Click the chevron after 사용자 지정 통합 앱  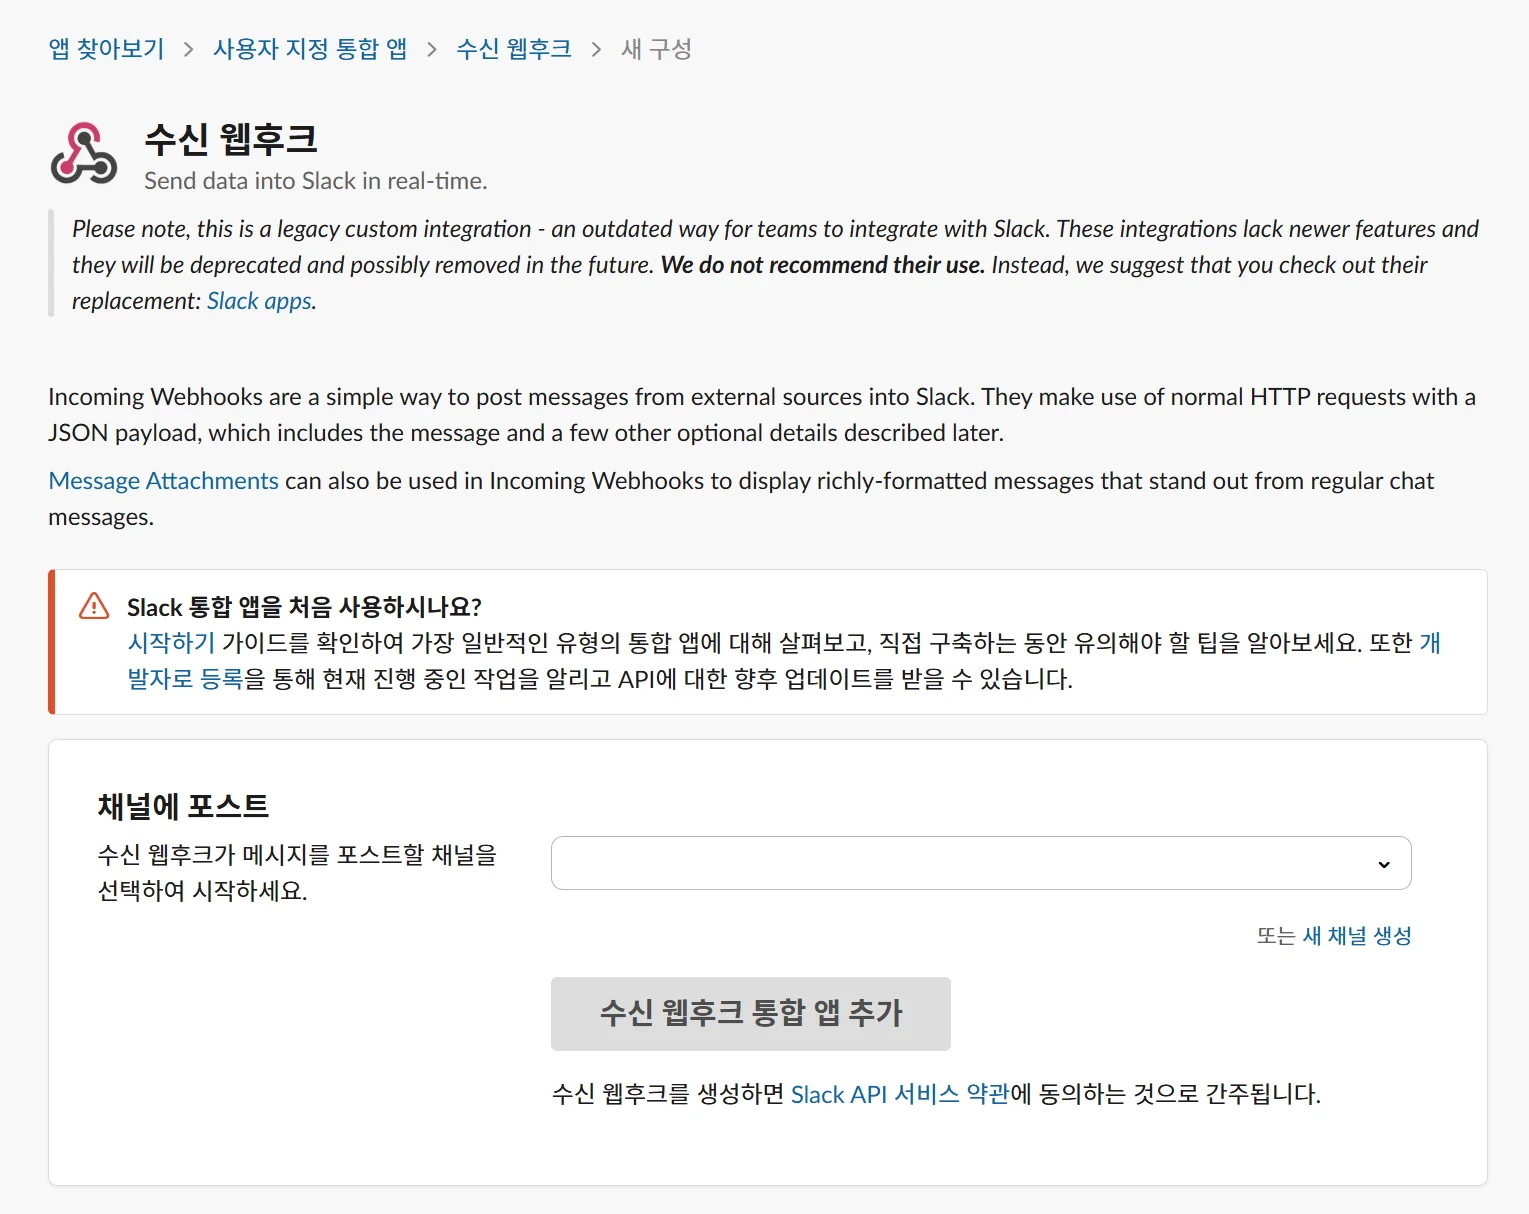432,50
